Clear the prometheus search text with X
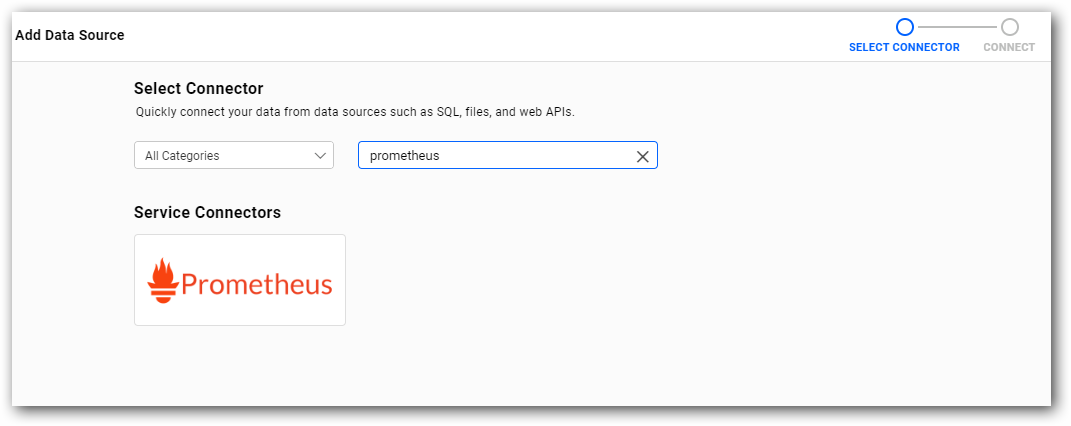The width and height of the screenshot is (1071, 426). tap(642, 156)
